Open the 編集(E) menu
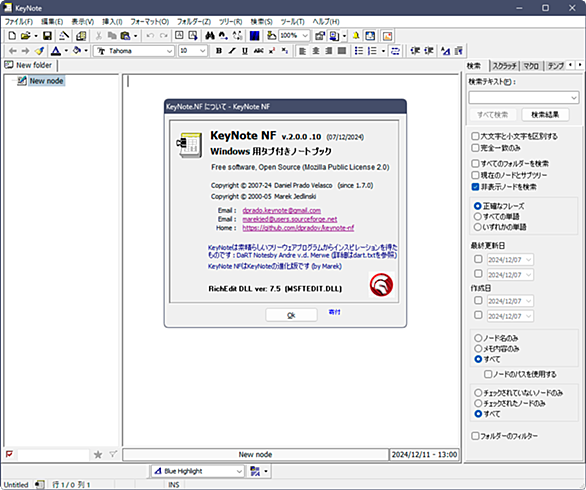Viewport: 586px width, 490px height. pyautogui.click(x=52, y=22)
